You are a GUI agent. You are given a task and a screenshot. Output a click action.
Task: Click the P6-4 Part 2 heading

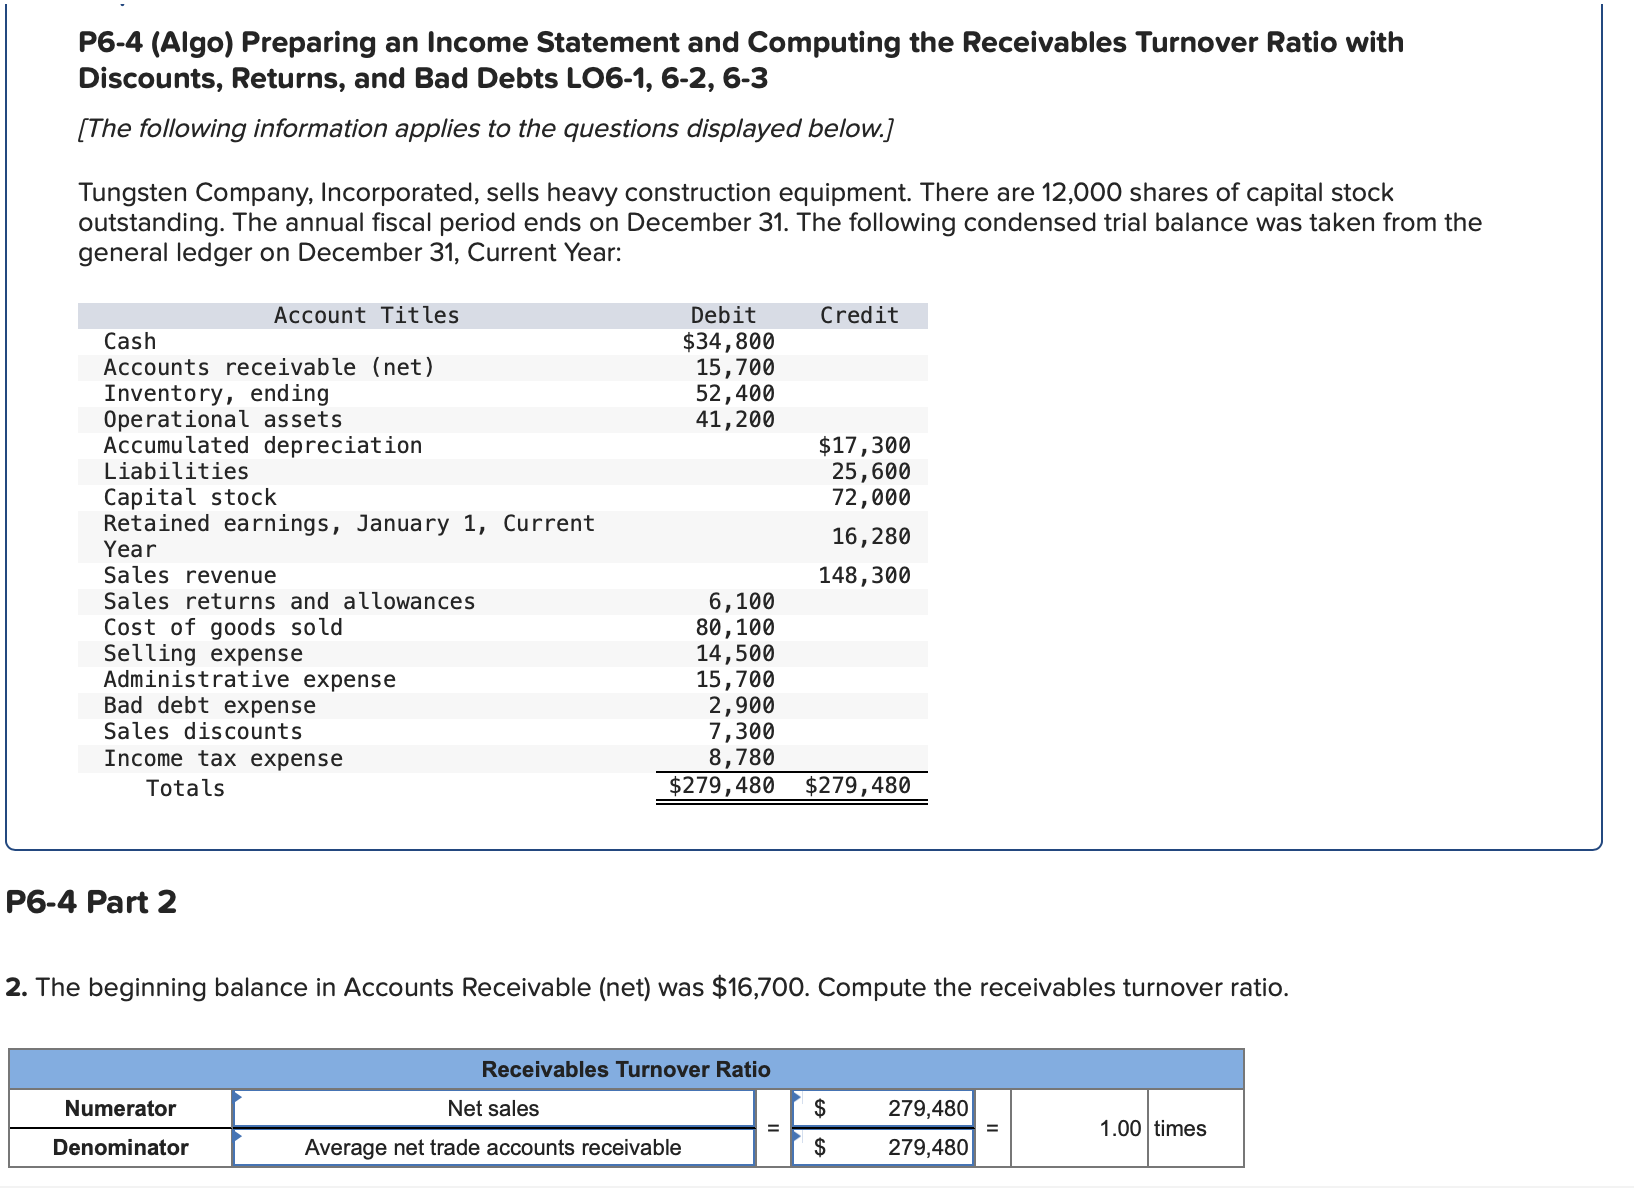click(x=89, y=902)
